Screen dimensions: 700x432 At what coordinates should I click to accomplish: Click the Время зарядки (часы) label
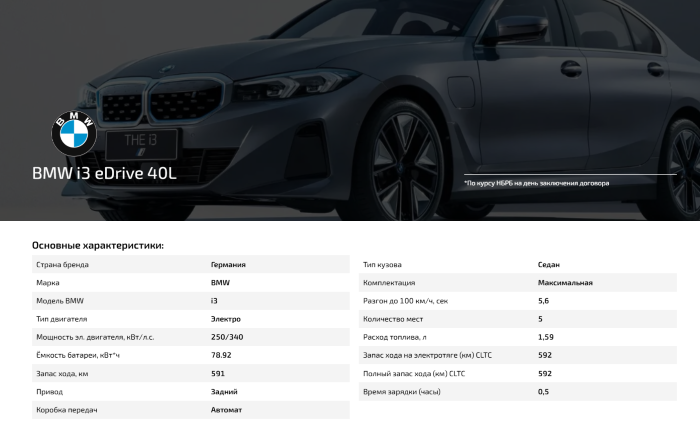pyautogui.click(x=402, y=392)
